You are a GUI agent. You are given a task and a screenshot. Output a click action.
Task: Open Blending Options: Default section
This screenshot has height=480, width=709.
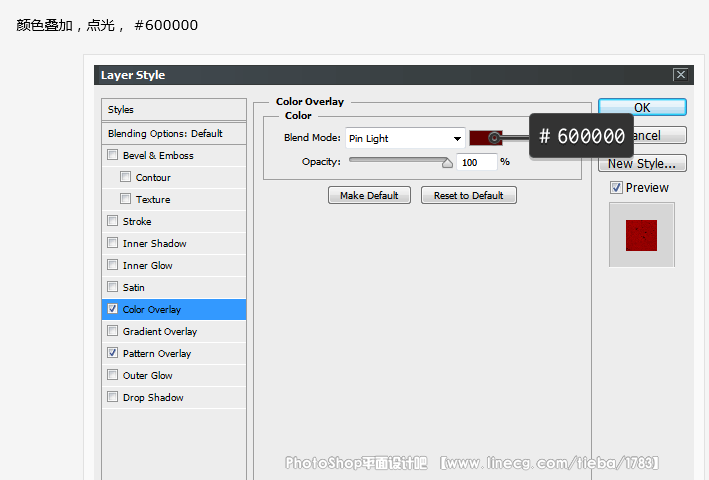click(x=174, y=134)
